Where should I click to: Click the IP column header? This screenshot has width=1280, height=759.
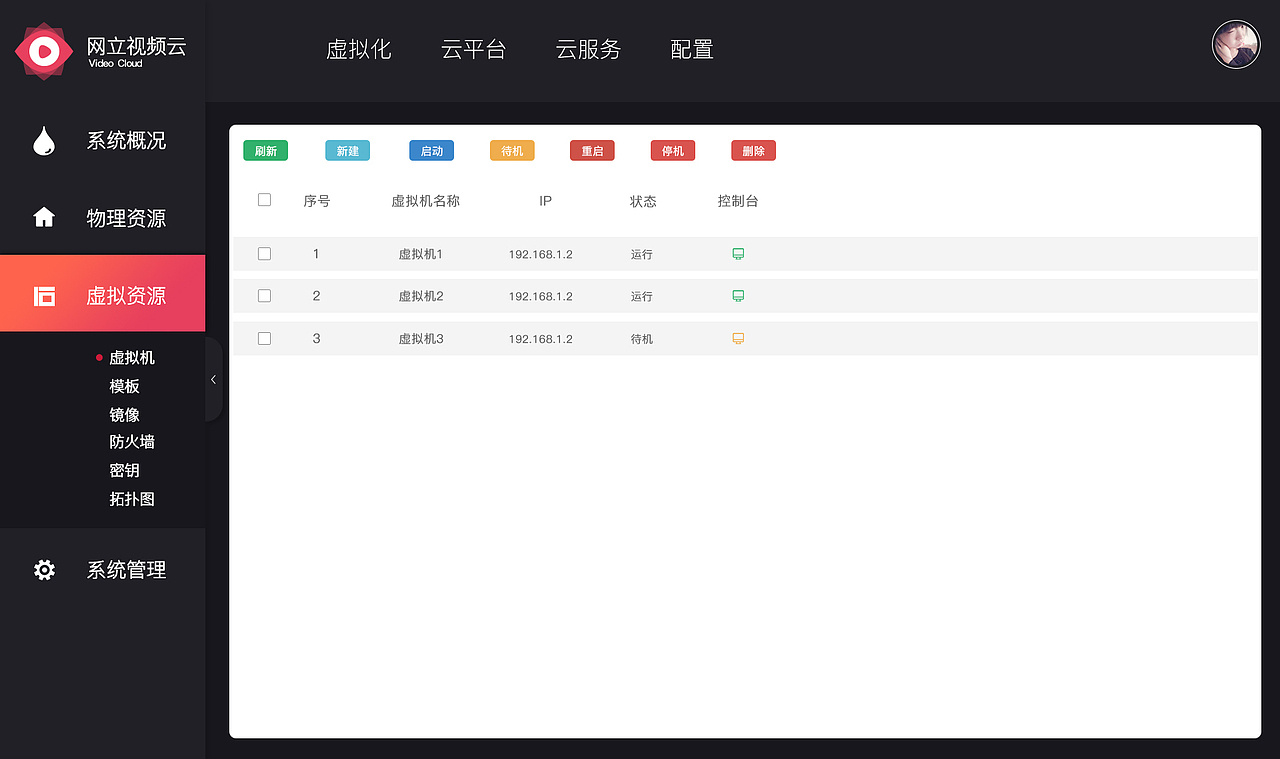(x=545, y=201)
